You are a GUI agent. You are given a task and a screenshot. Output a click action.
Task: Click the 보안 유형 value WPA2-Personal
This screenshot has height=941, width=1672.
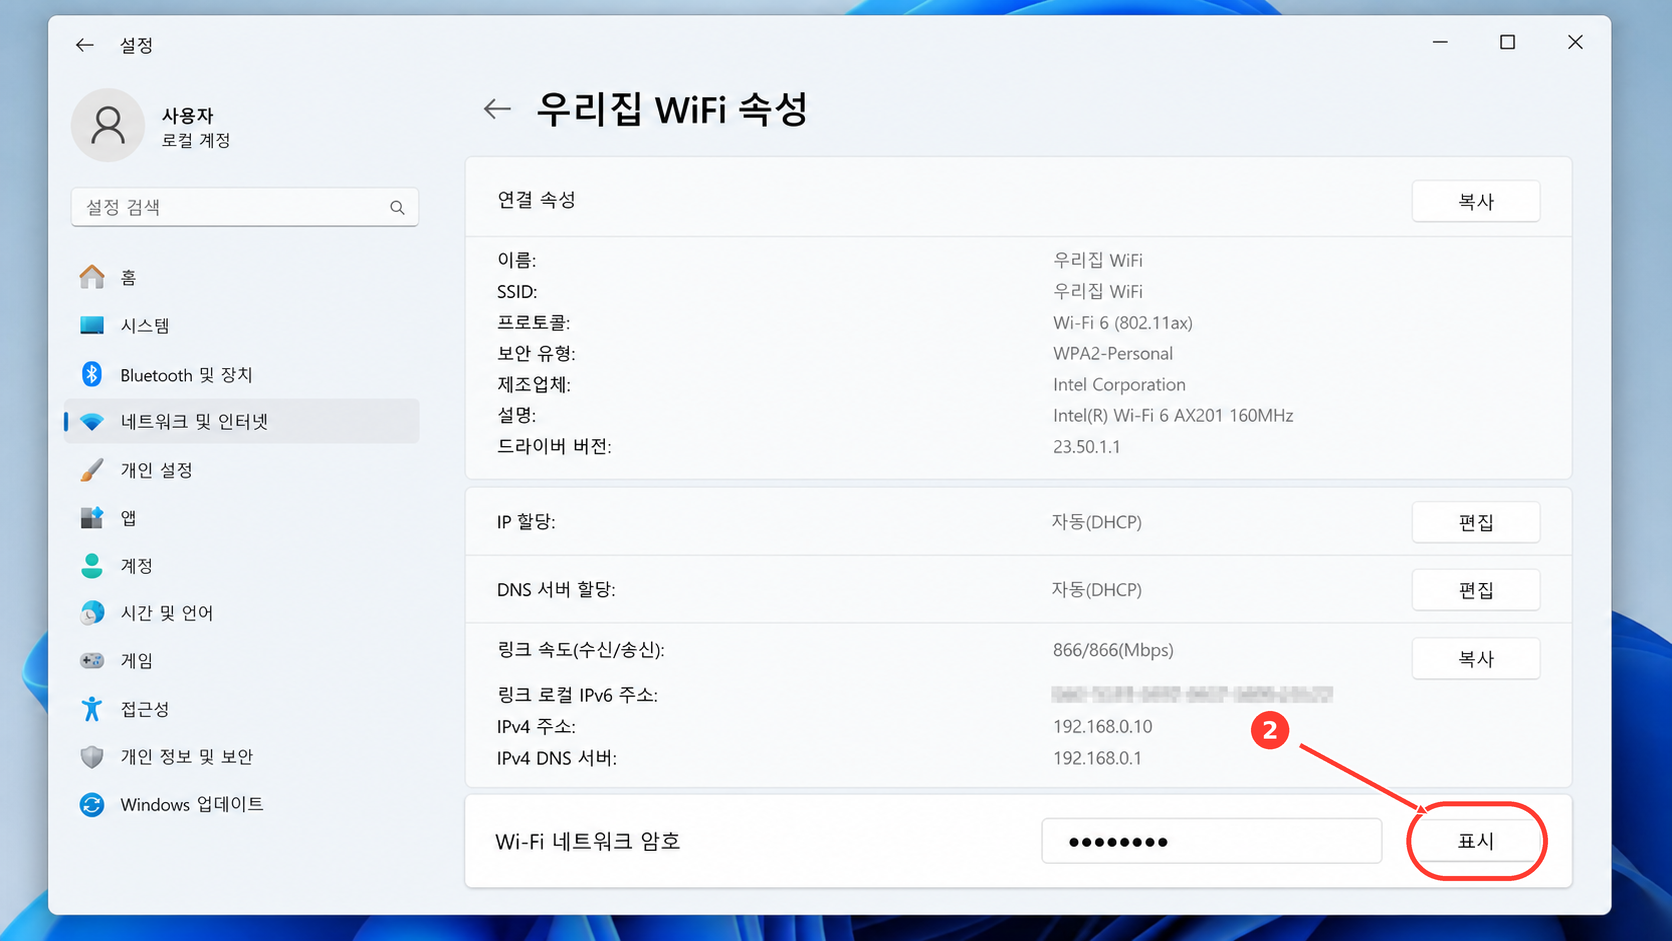click(1113, 354)
